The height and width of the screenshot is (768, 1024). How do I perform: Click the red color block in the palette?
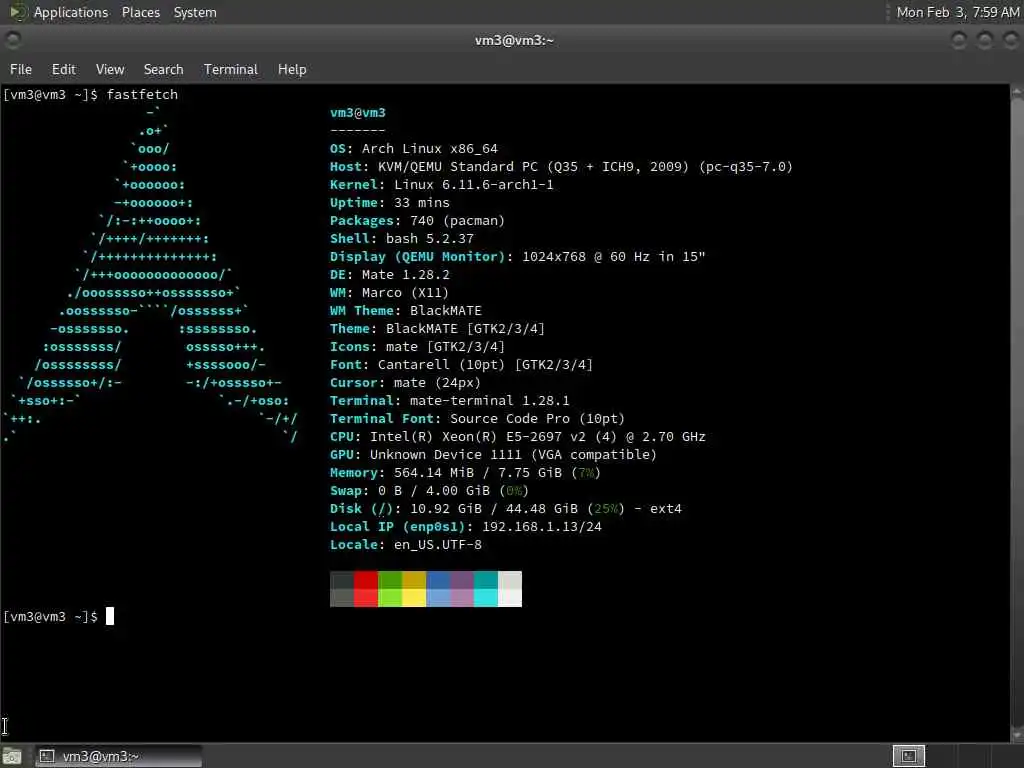(366, 589)
